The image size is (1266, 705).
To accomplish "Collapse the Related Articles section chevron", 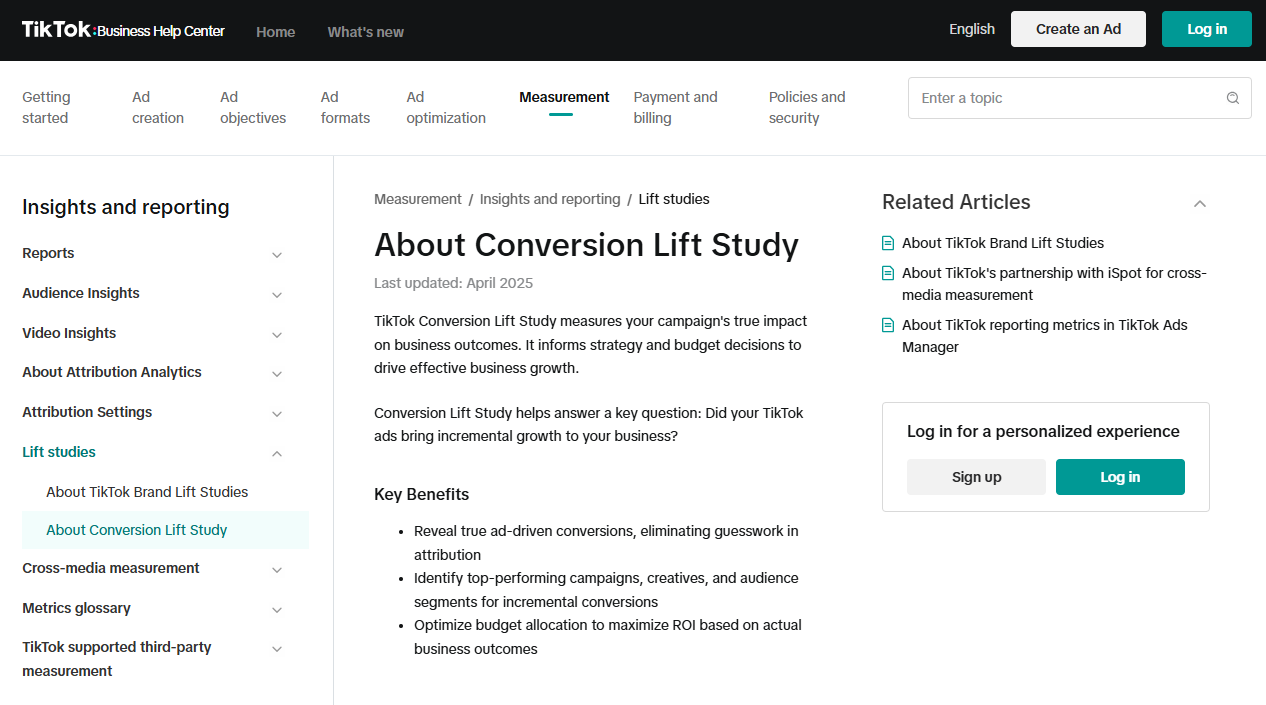I will click(1200, 203).
